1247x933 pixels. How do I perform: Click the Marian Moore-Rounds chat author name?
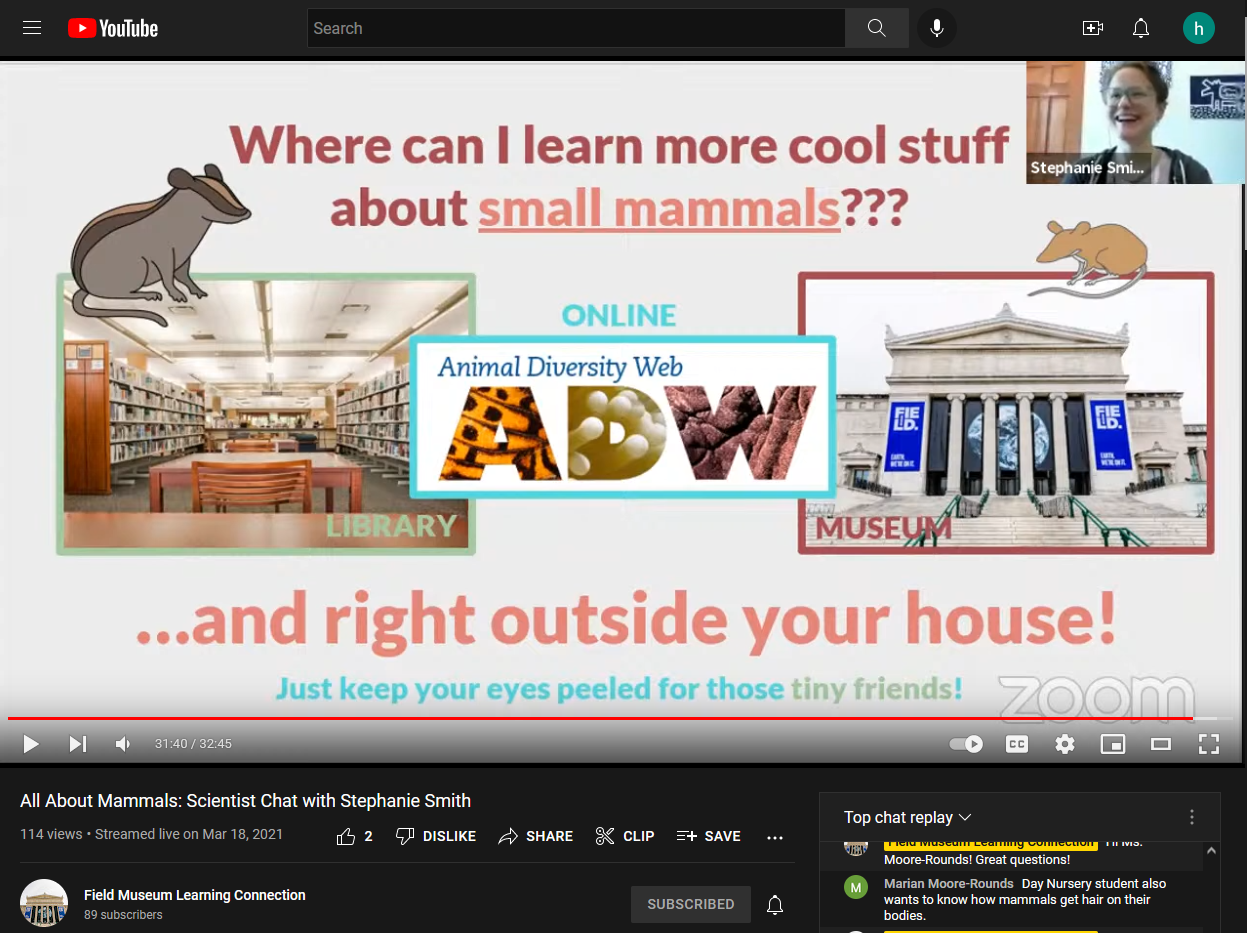(x=949, y=884)
